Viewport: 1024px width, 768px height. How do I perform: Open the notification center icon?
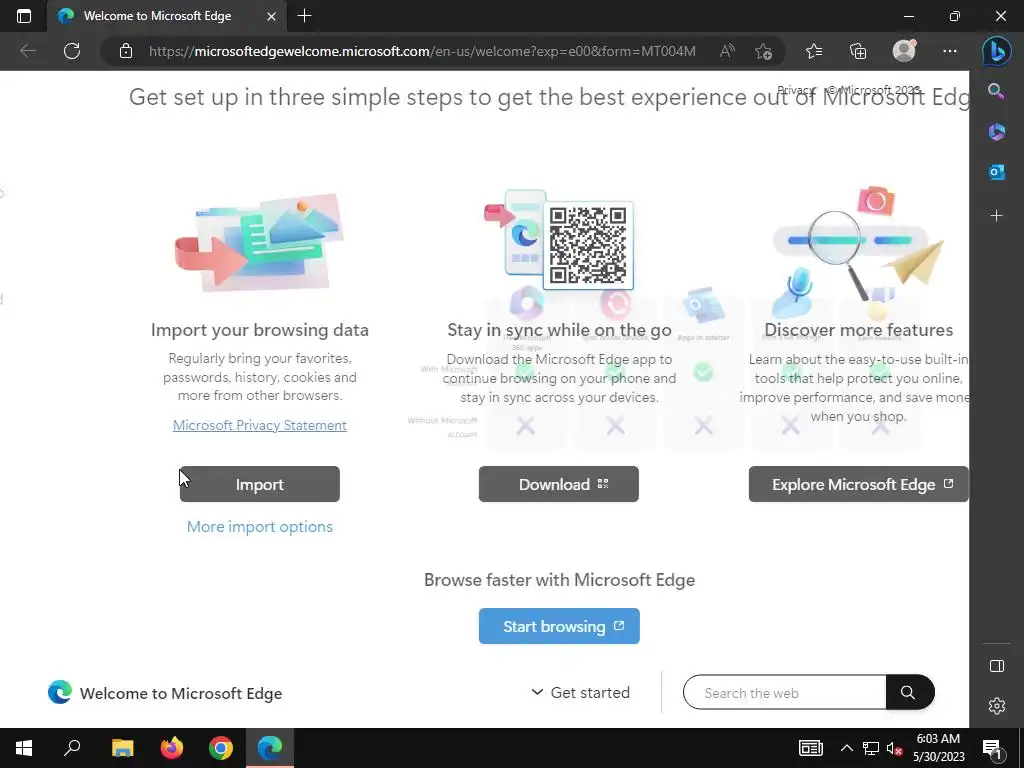click(991, 748)
